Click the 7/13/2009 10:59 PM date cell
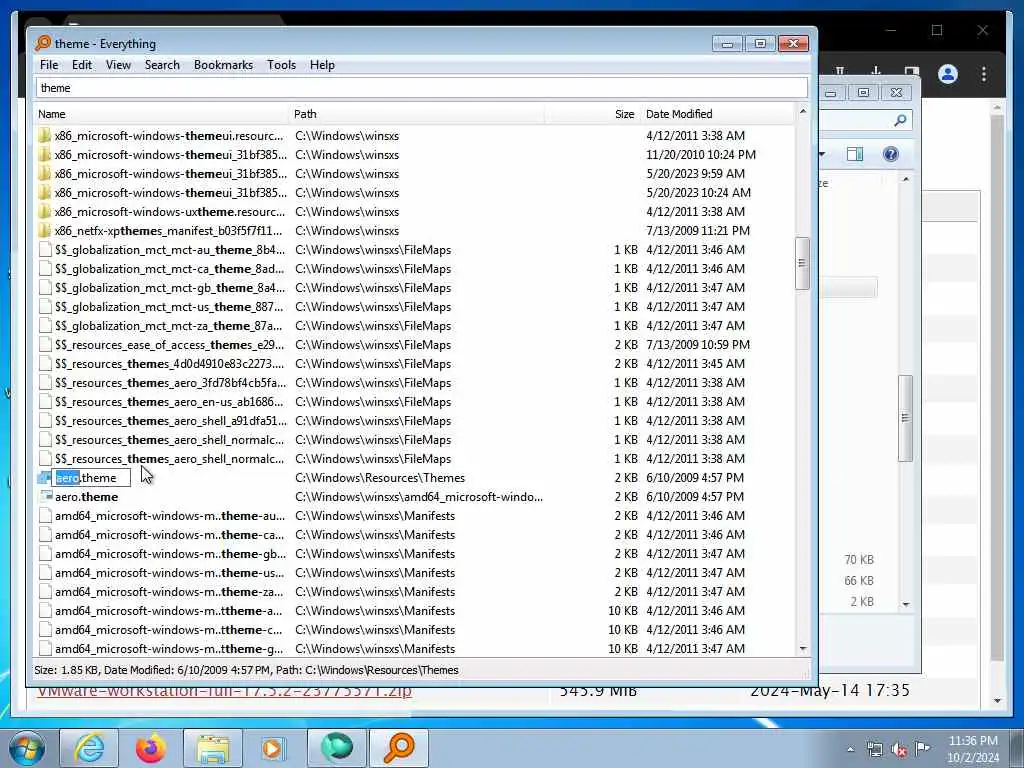Screen dimensions: 1024x768 (697, 344)
